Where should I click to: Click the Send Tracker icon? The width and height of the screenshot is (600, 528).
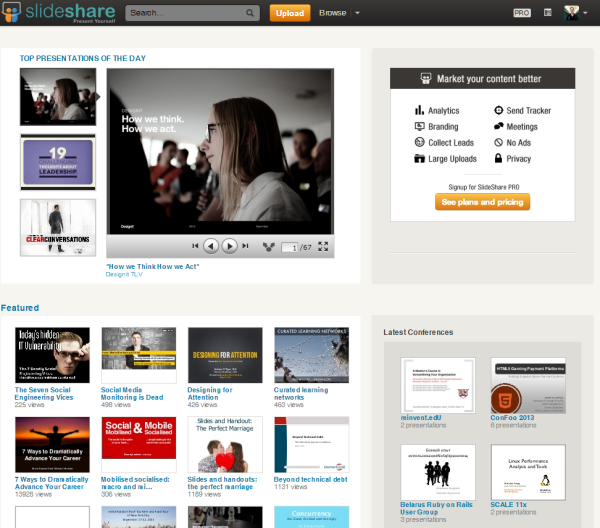(498, 110)
